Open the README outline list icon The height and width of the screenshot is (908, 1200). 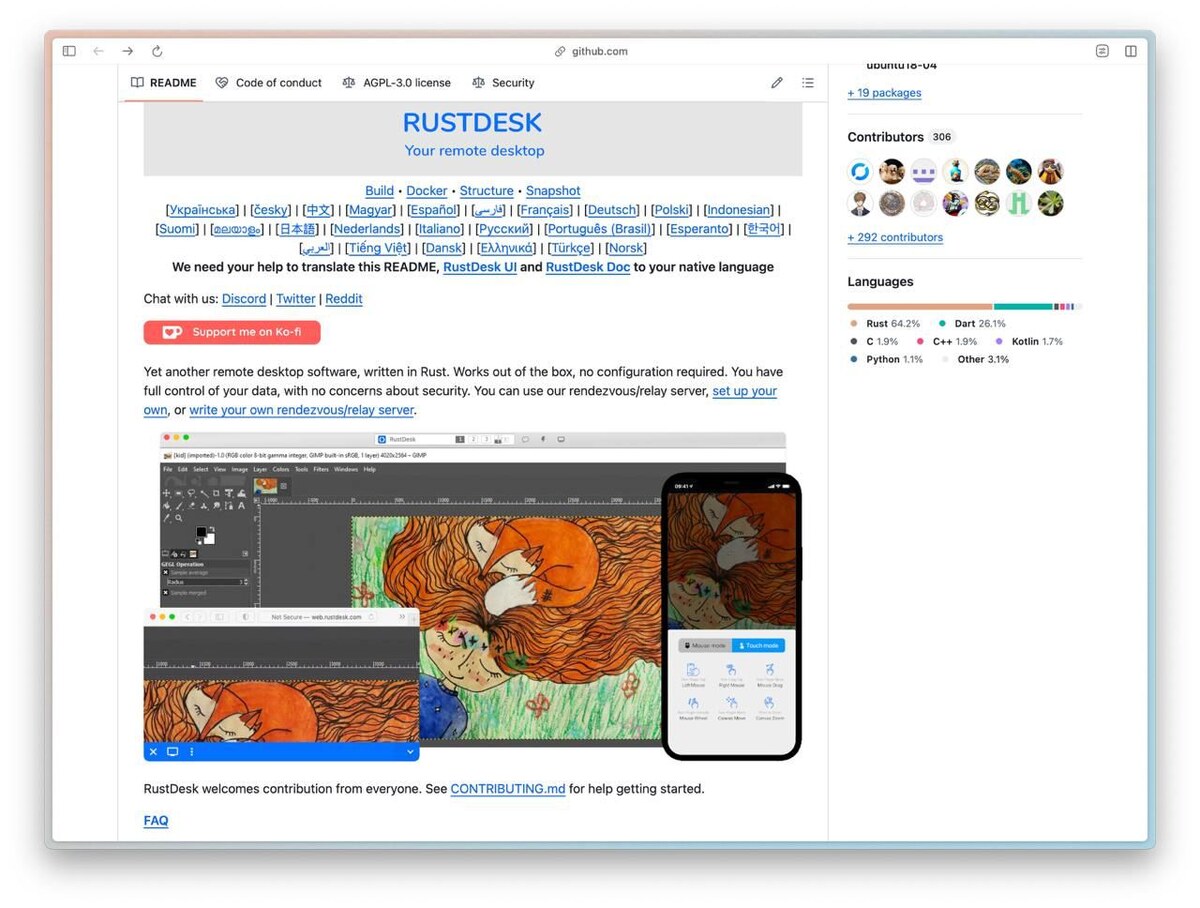[808, 83]
